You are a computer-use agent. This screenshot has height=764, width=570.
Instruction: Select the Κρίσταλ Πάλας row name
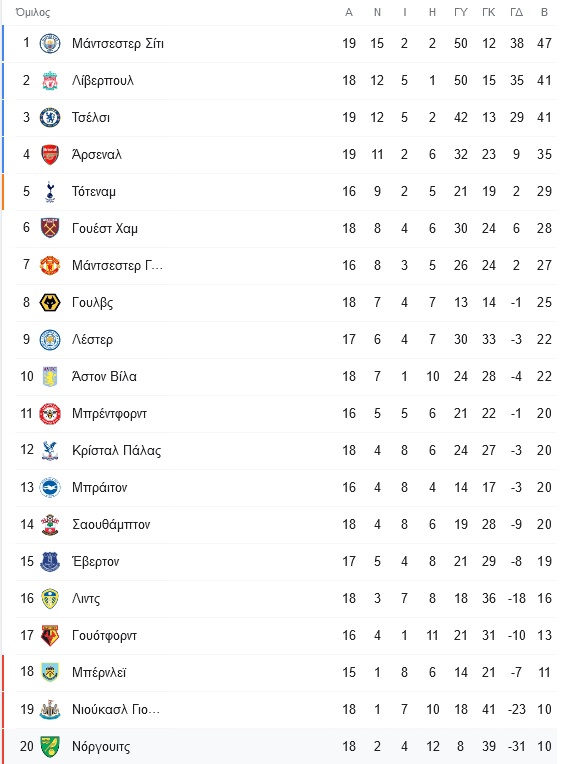click(116, 450)
